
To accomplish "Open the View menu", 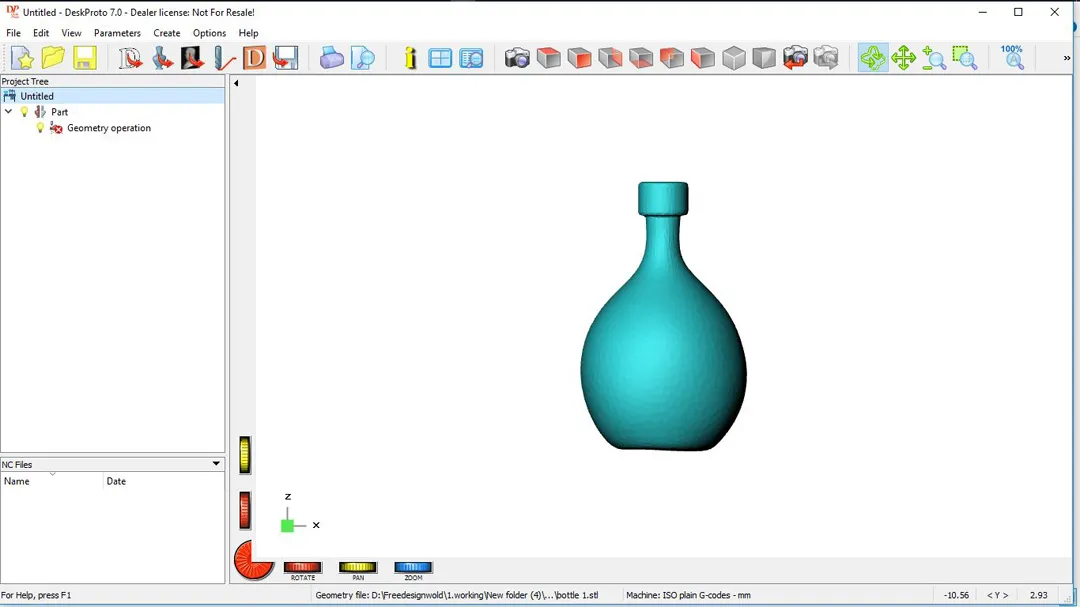I will click(71, 33).
